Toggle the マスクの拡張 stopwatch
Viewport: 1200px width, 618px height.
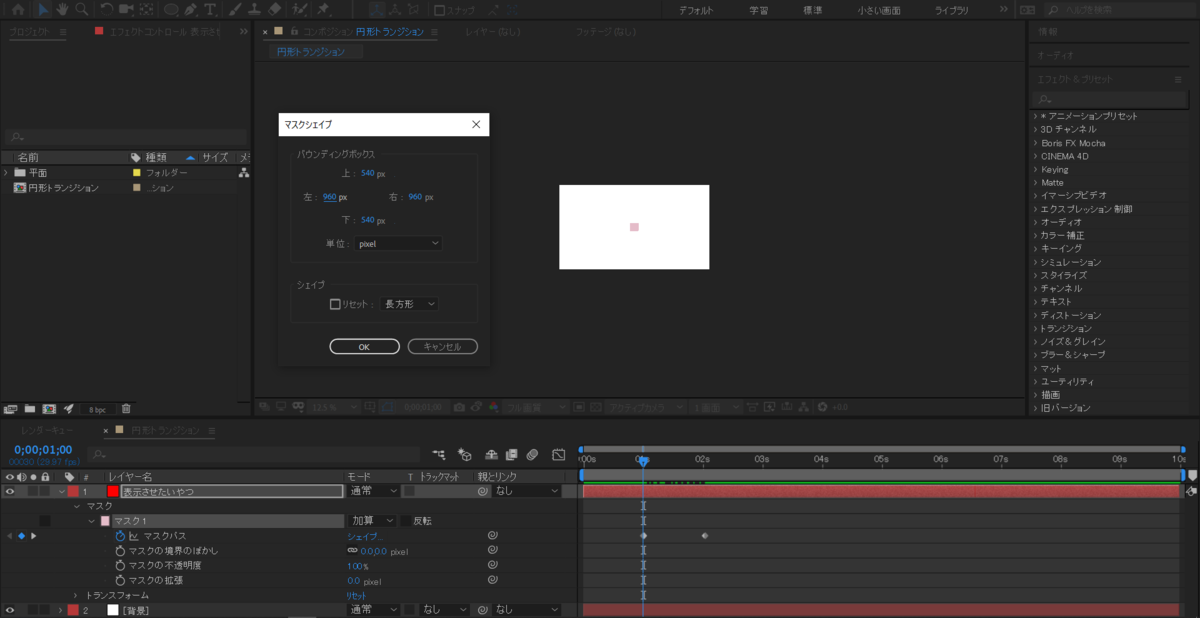(120, 580)
